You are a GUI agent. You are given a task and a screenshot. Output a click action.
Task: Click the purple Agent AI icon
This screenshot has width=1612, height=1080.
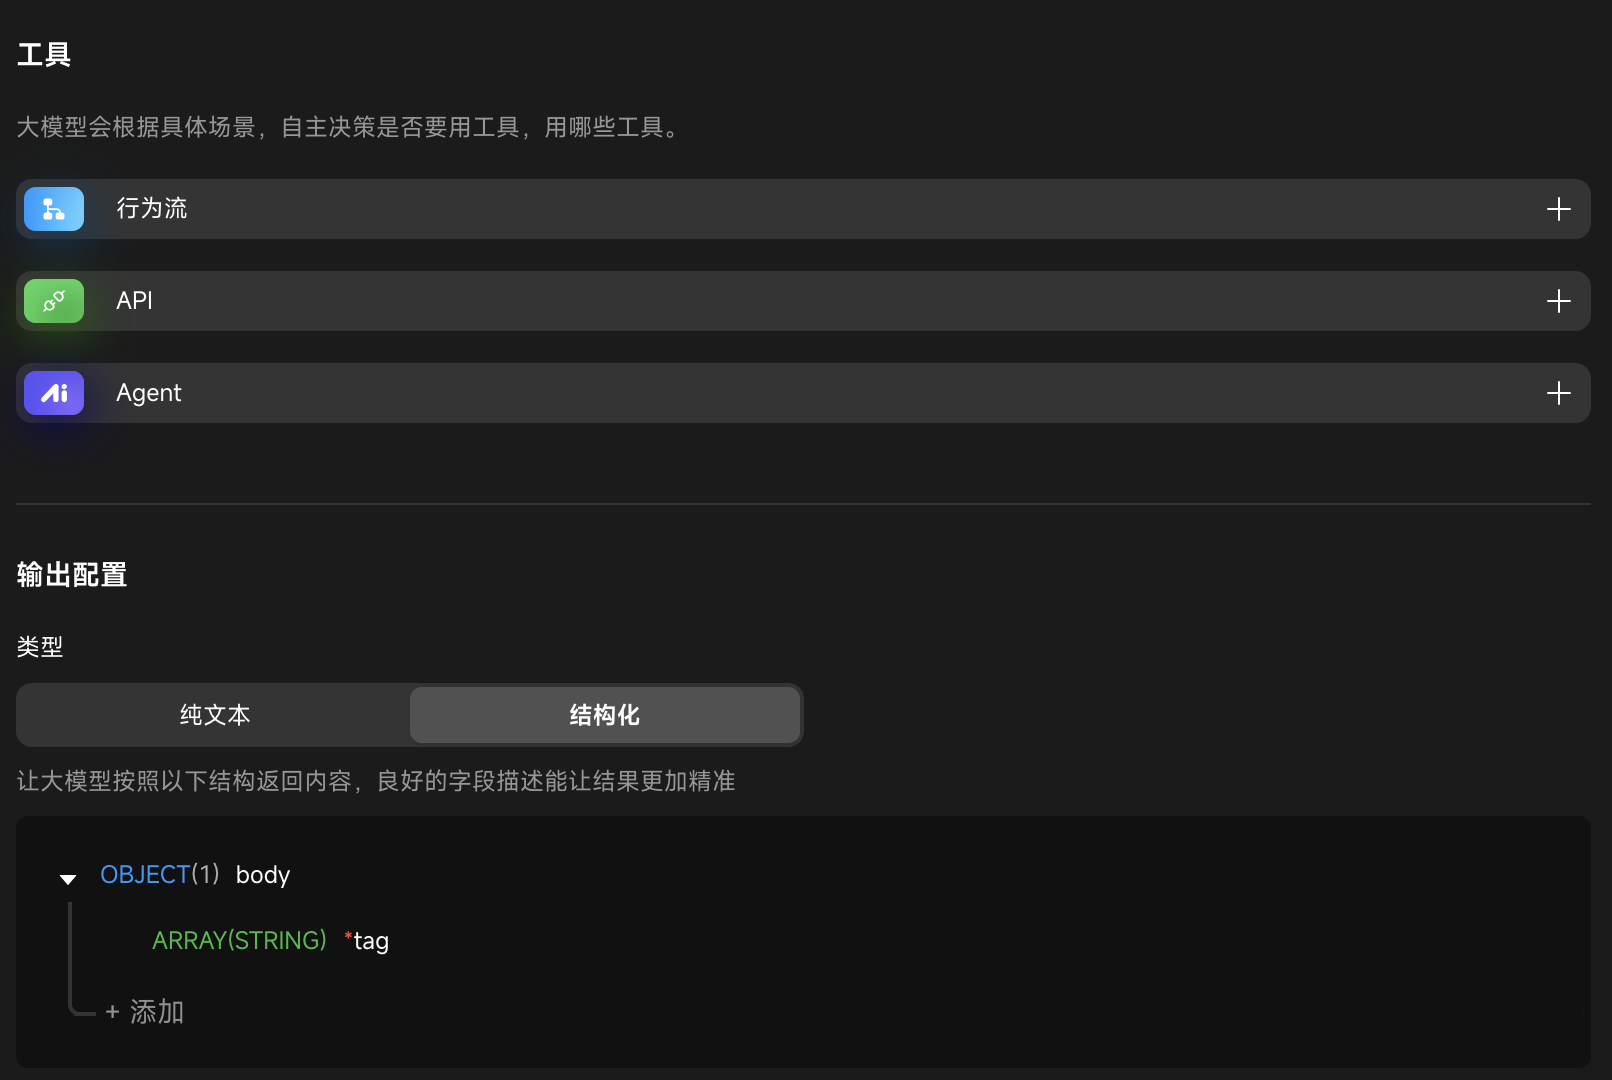tap(54, 393)
